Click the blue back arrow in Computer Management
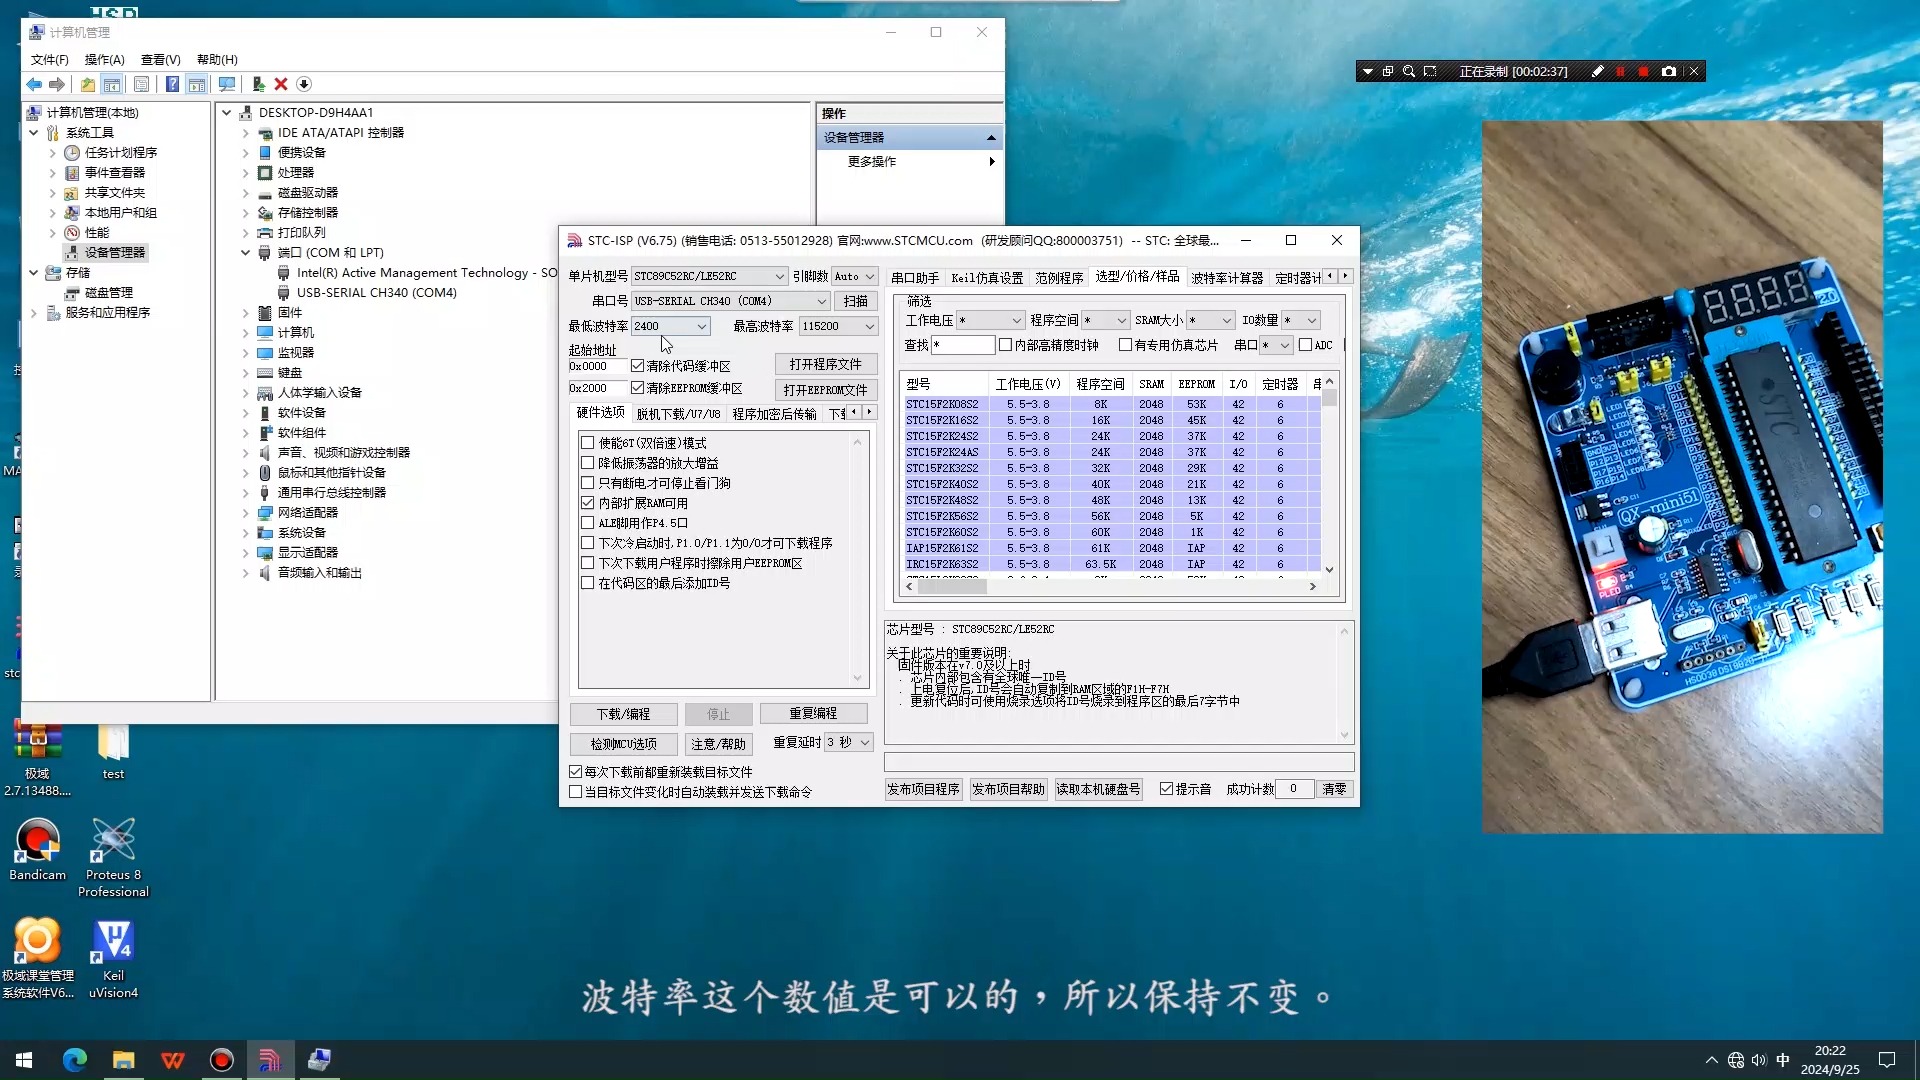Image resolution: width=1920 pixels, height=1080 pixels. 34,85
